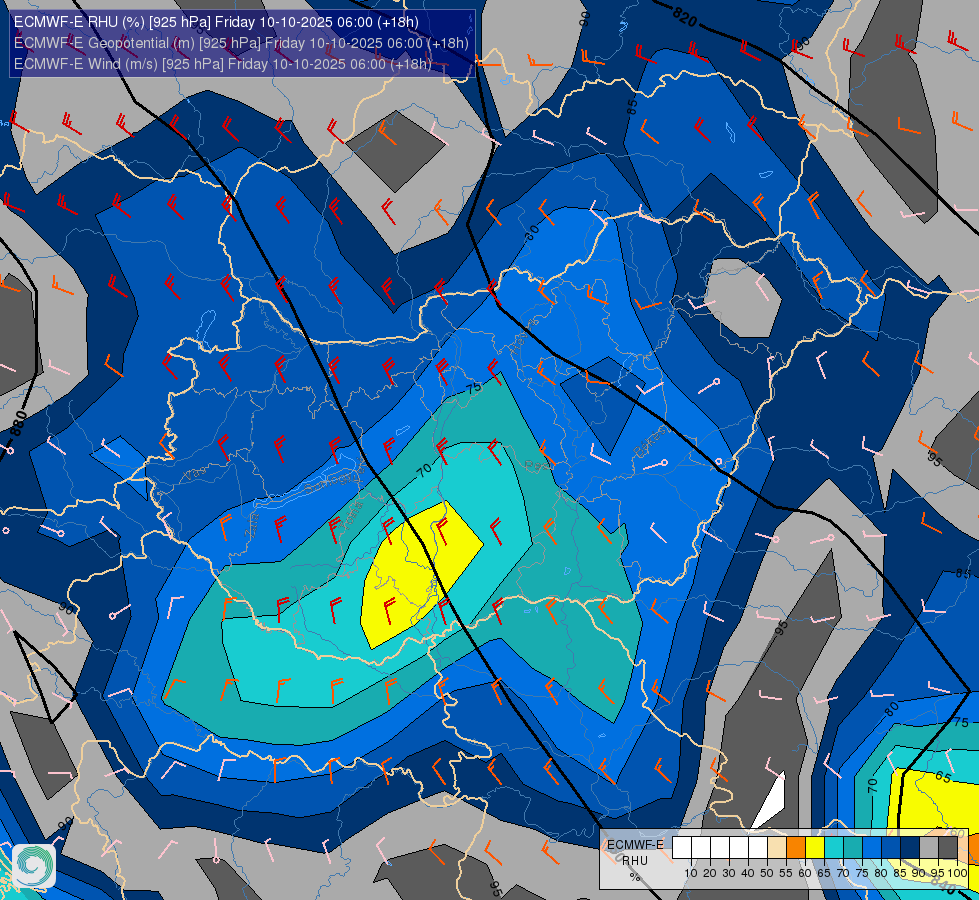This screenshot has width=979, height=900.
Task: Pick the dark gray 95–100 legend swatch
Action: click(948, 847)
